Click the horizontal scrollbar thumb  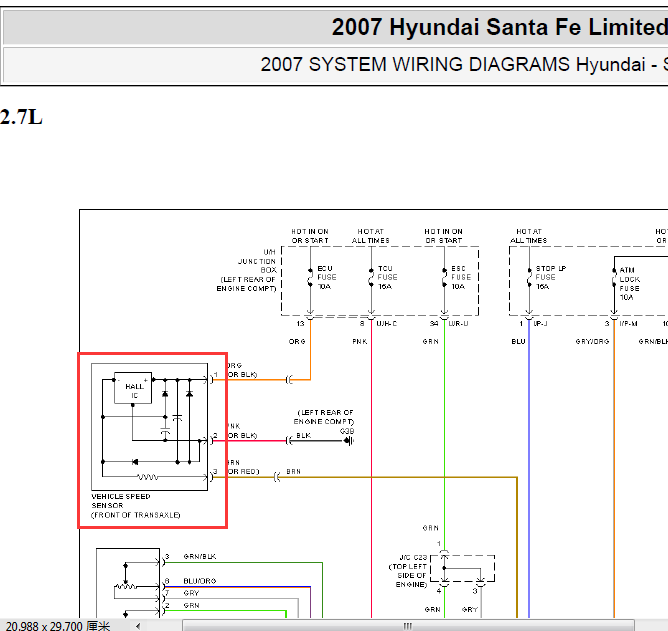(408, 626)
